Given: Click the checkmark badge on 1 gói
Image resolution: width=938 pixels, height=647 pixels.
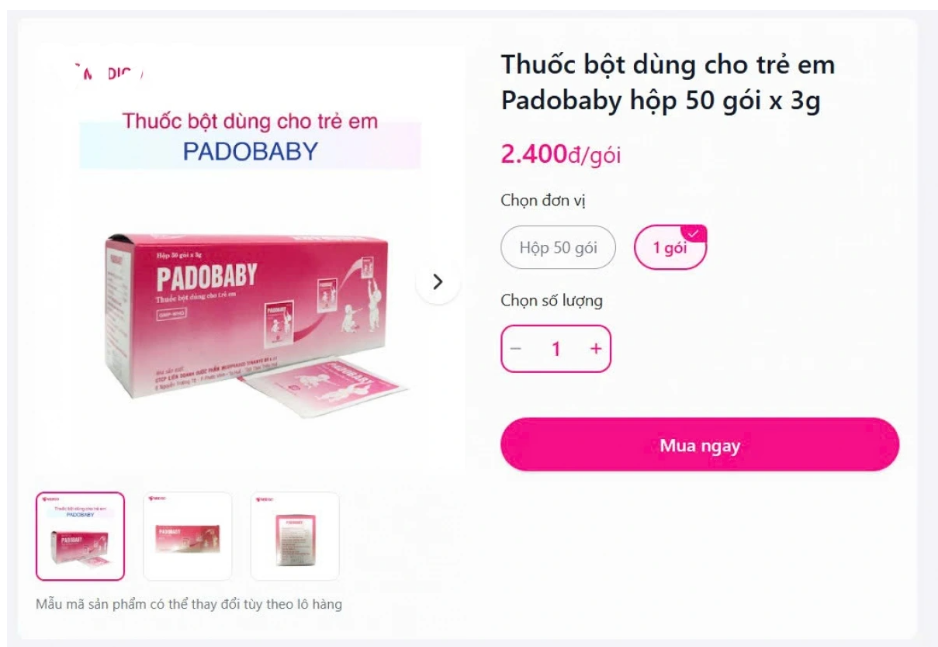Looking at the screenshot, I should 694,233.
